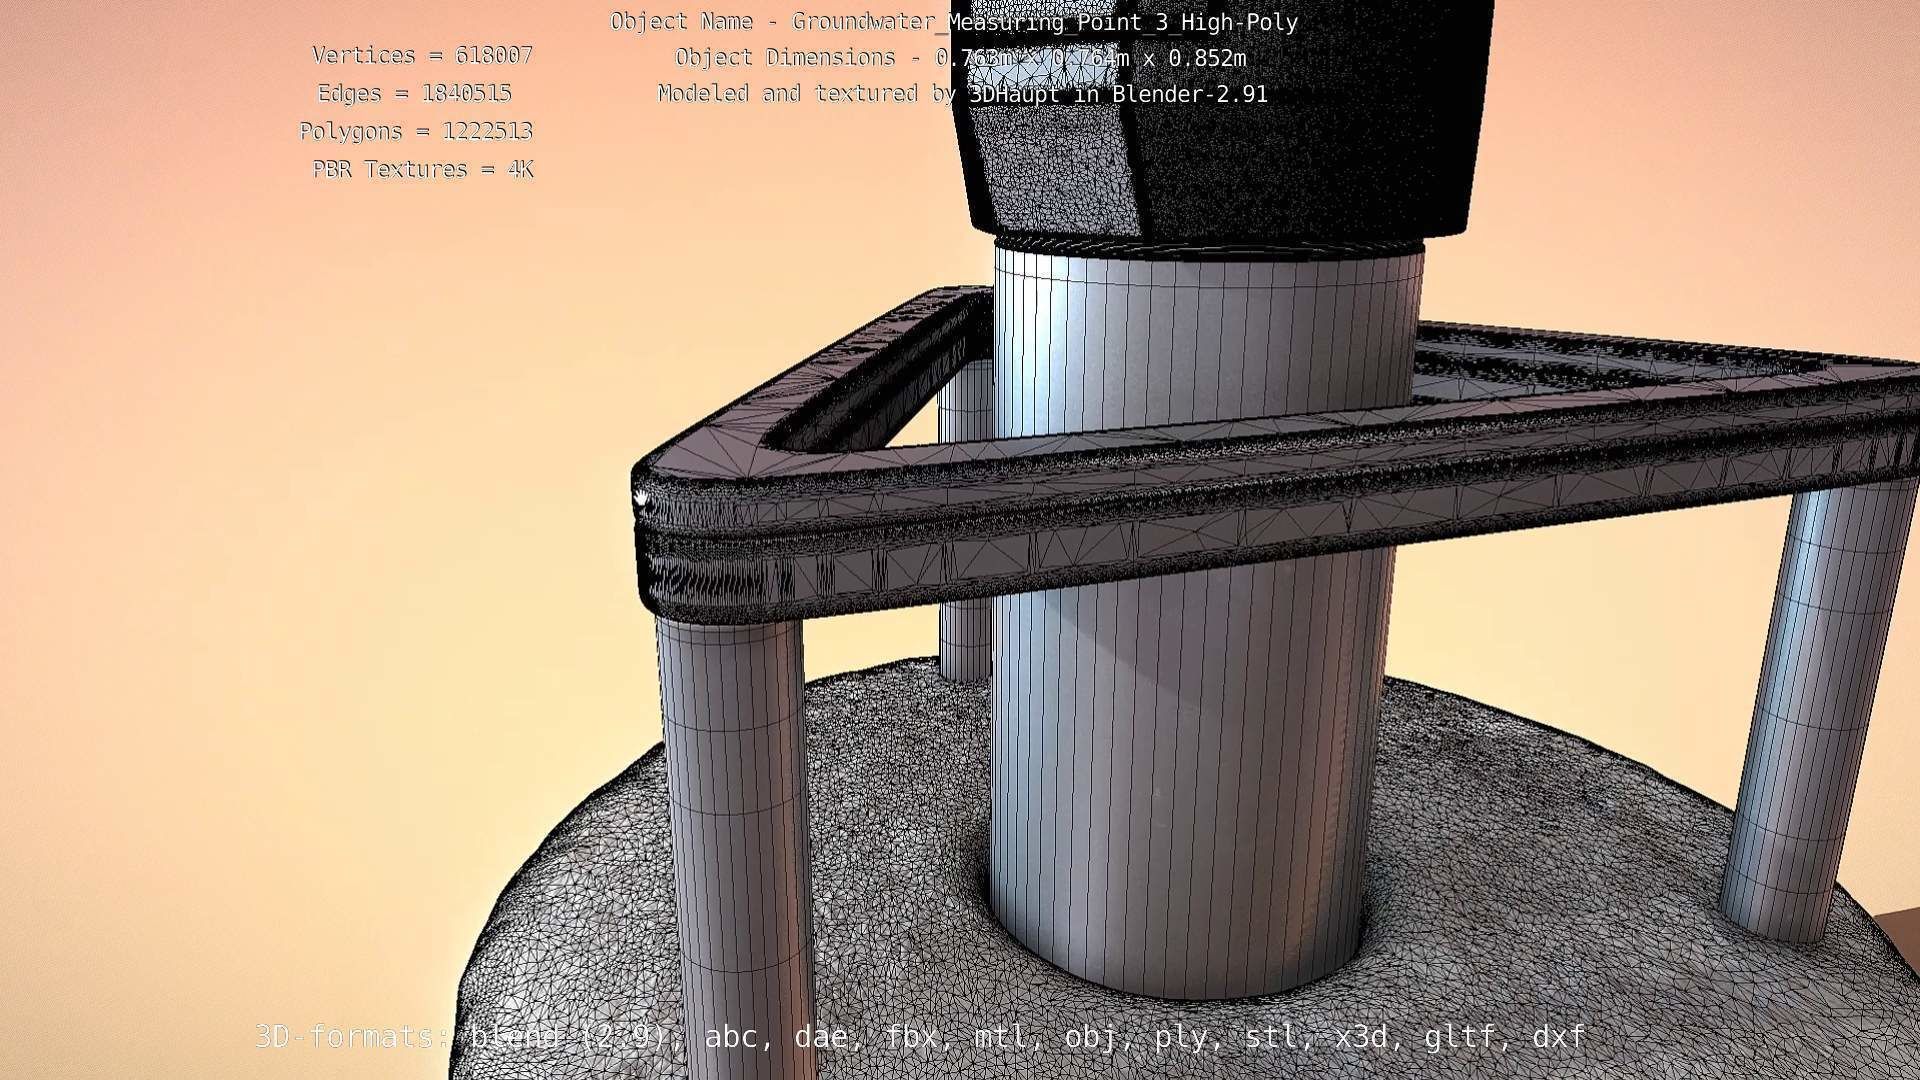The width and height of the screenshot is (1920, 1080).
Task: Select the 'Edges = 1840515' text
Action: pyautogui.click(x=414, y=93)
